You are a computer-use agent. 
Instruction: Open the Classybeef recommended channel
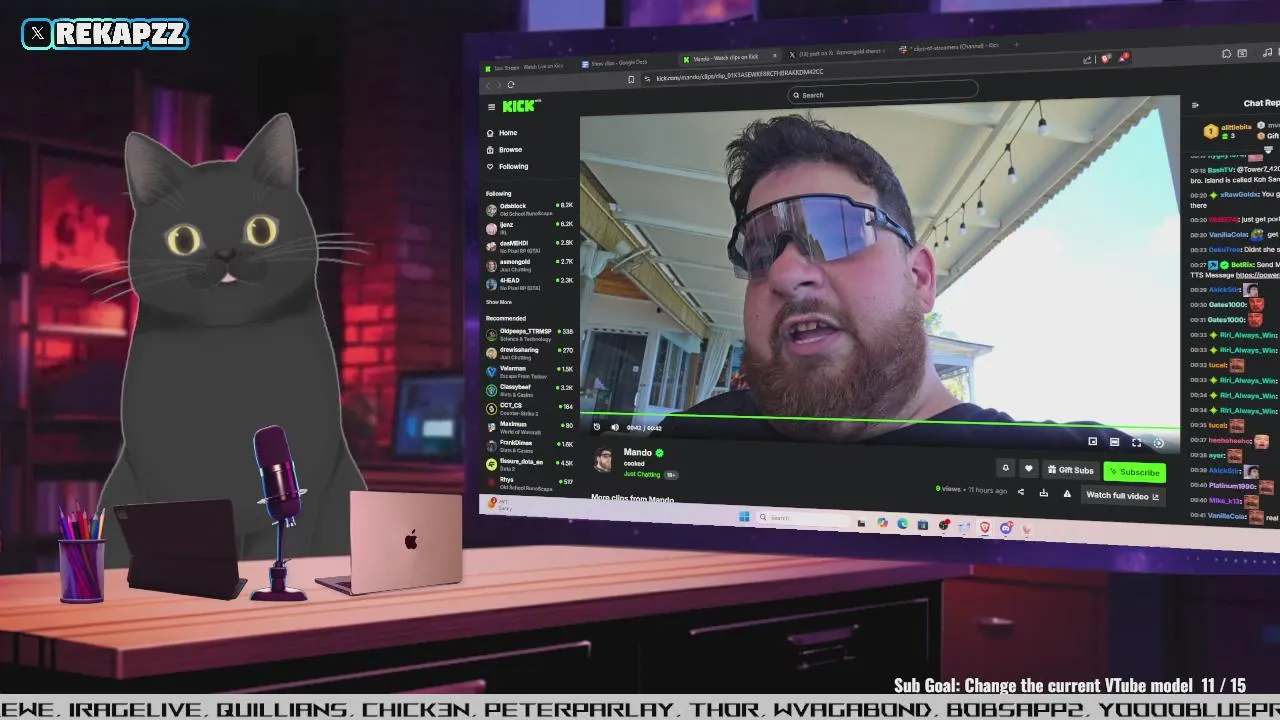(x=529, y=390)
